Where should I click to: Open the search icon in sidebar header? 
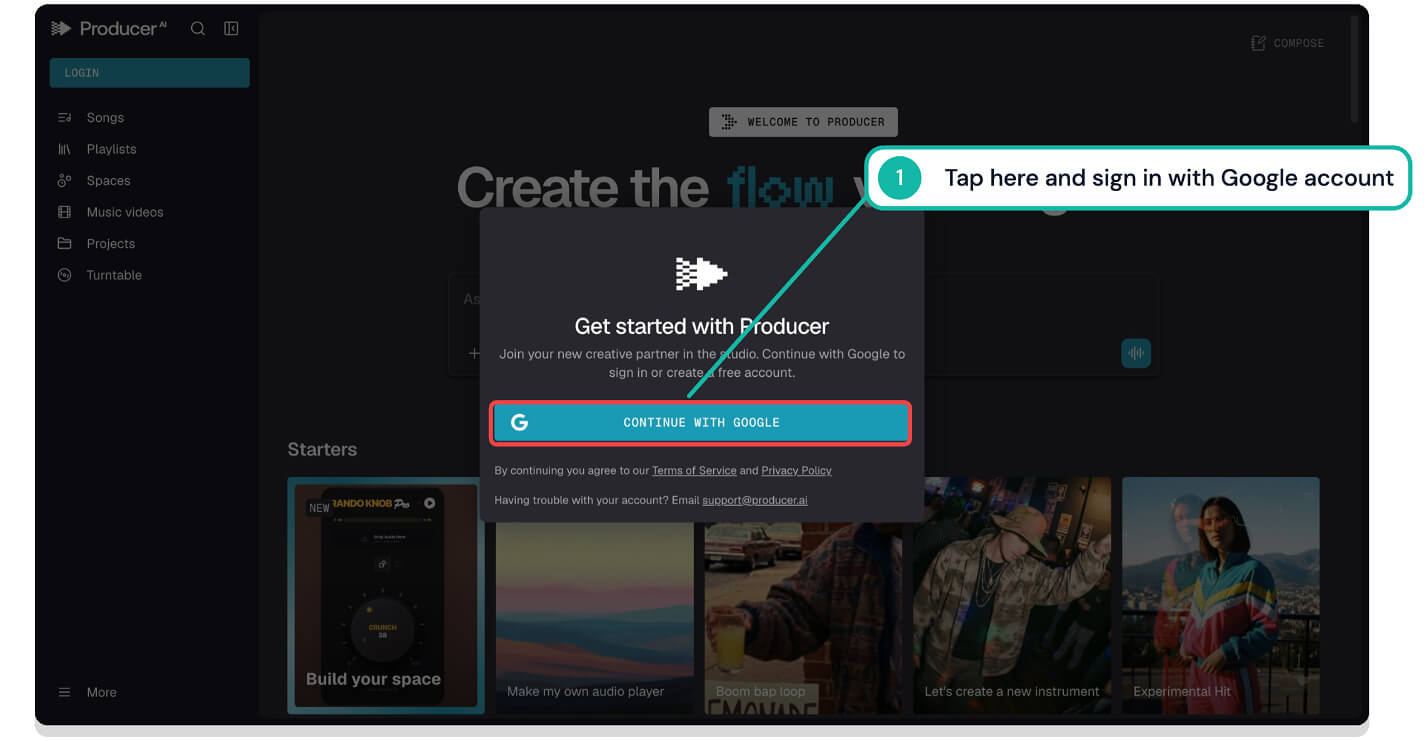pyautogui.click(x=198, y=29)
